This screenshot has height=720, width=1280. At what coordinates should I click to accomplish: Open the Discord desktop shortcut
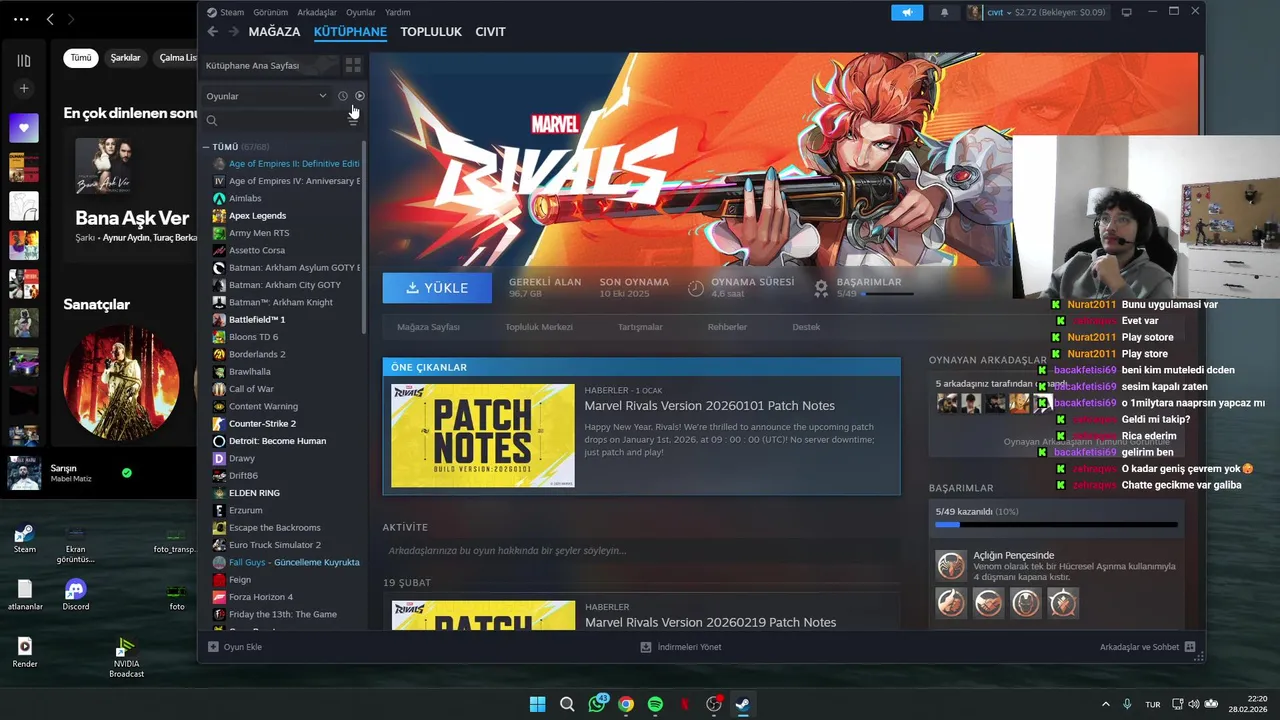[76, 595]
